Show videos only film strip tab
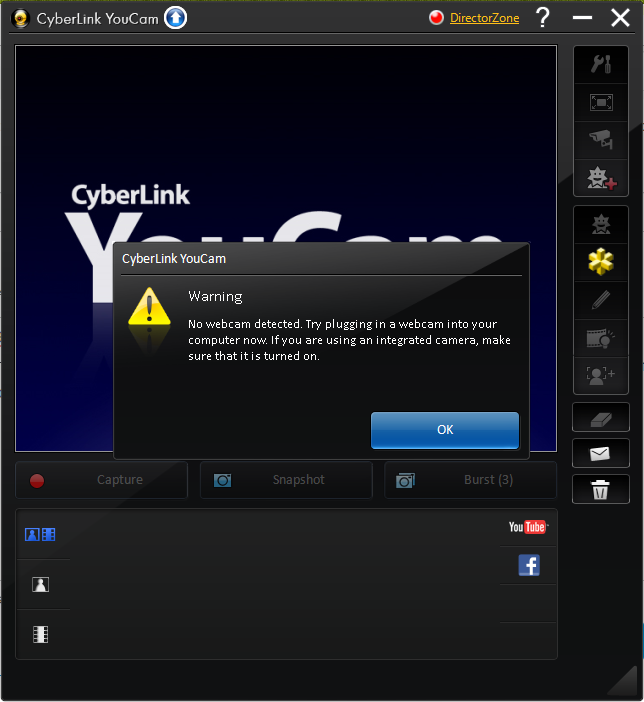This screenshot has width=644, height=702. pos(40,634)
